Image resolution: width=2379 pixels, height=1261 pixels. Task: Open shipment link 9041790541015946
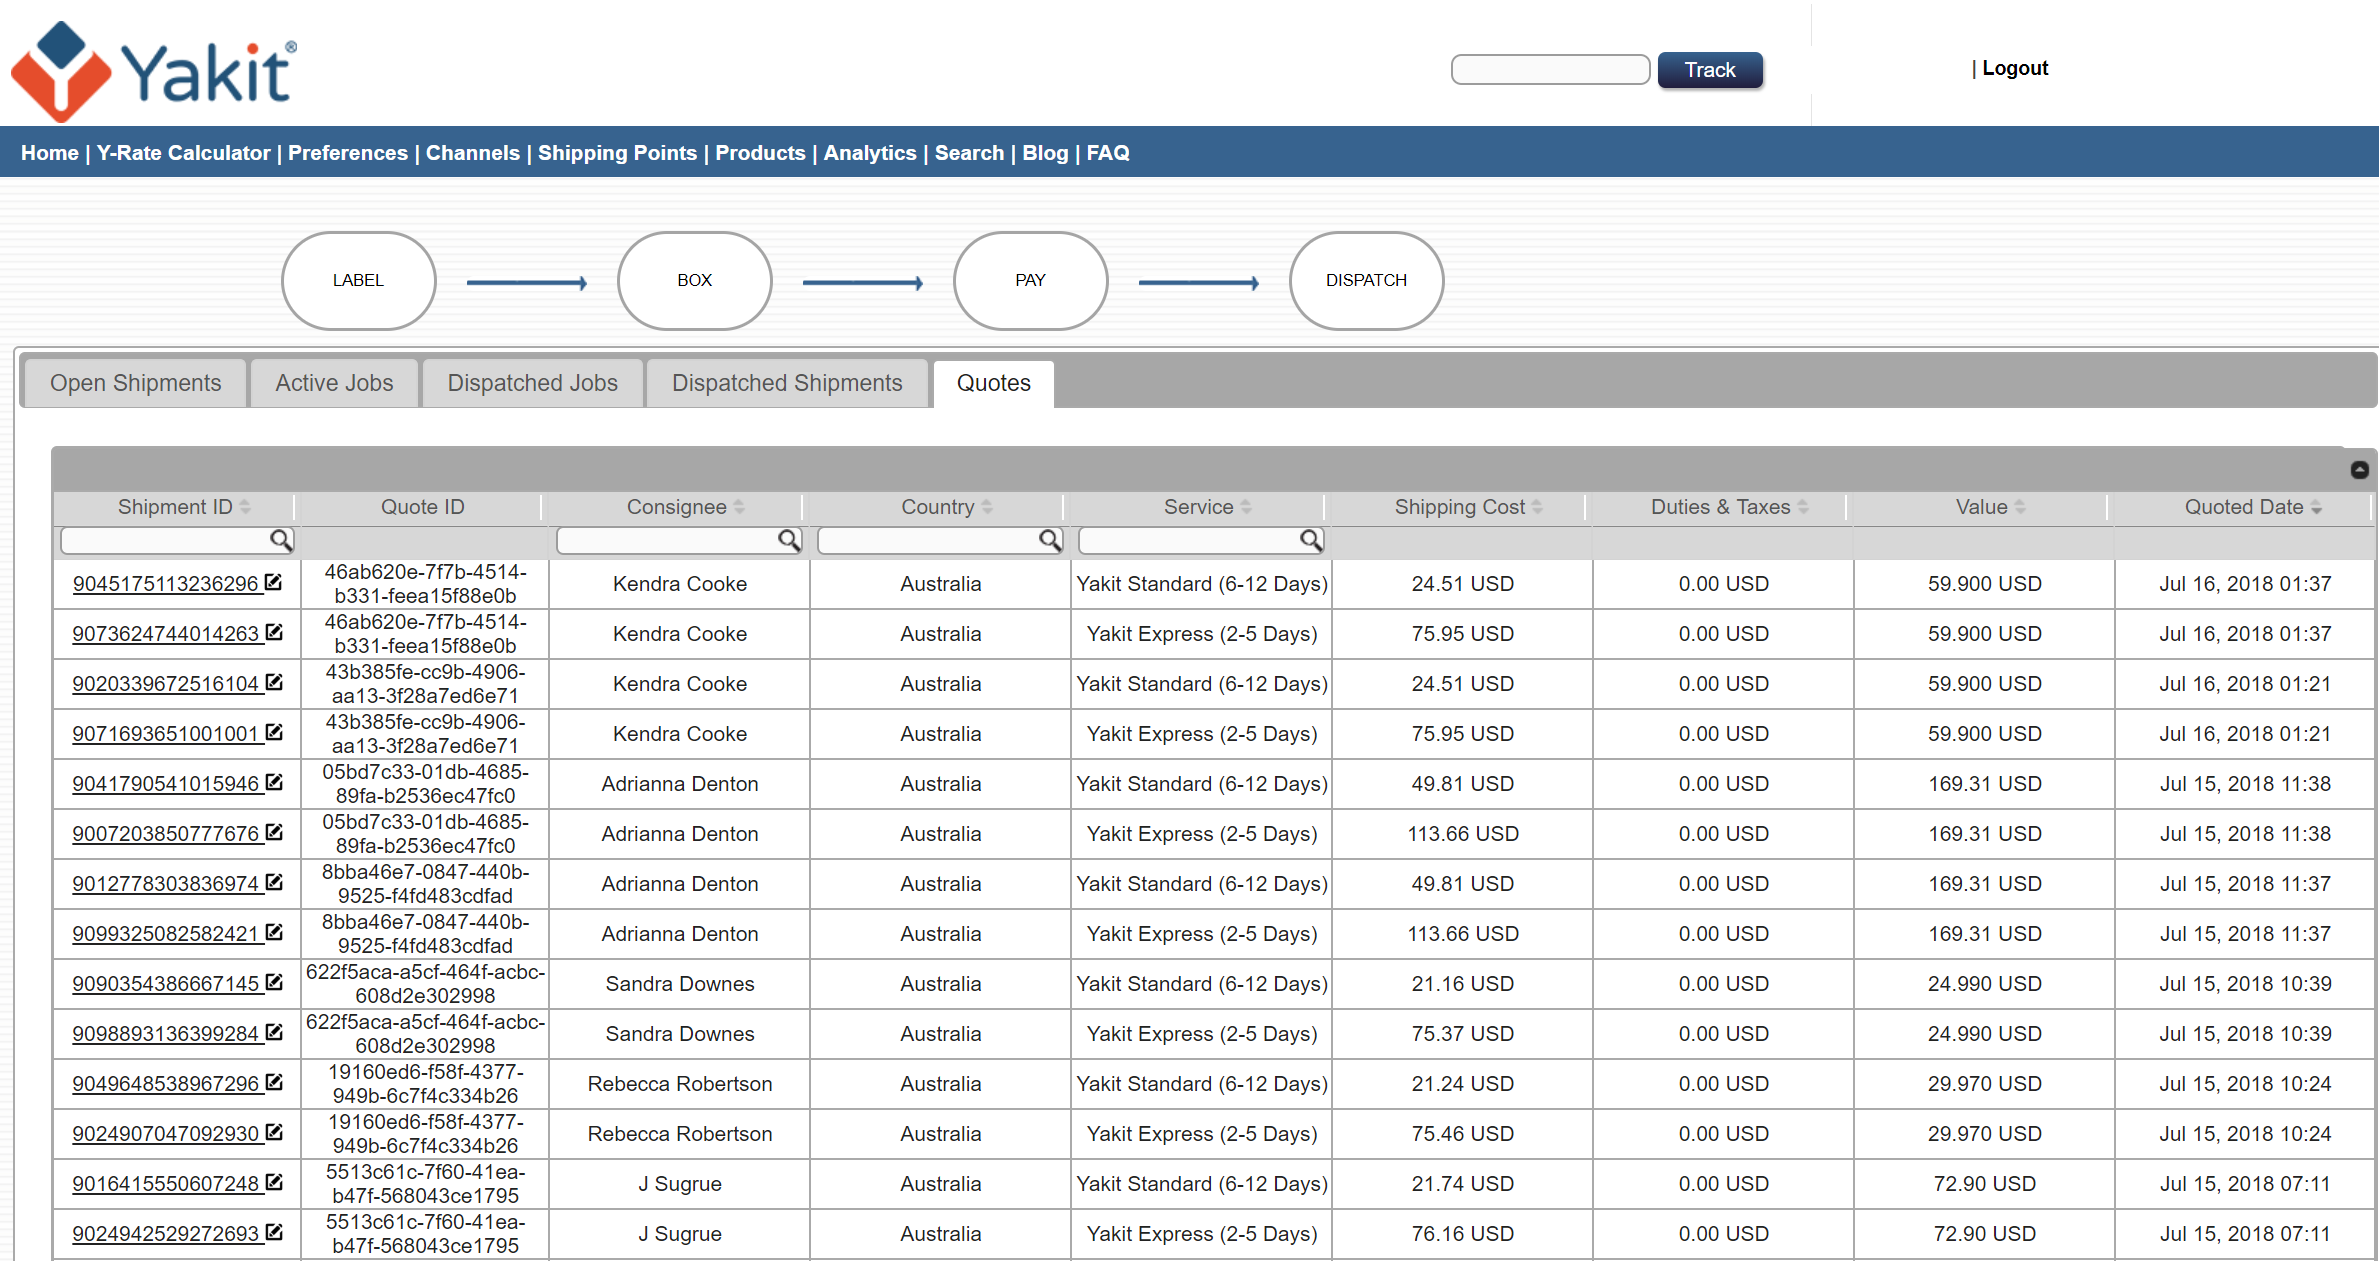tap(165, 784)
